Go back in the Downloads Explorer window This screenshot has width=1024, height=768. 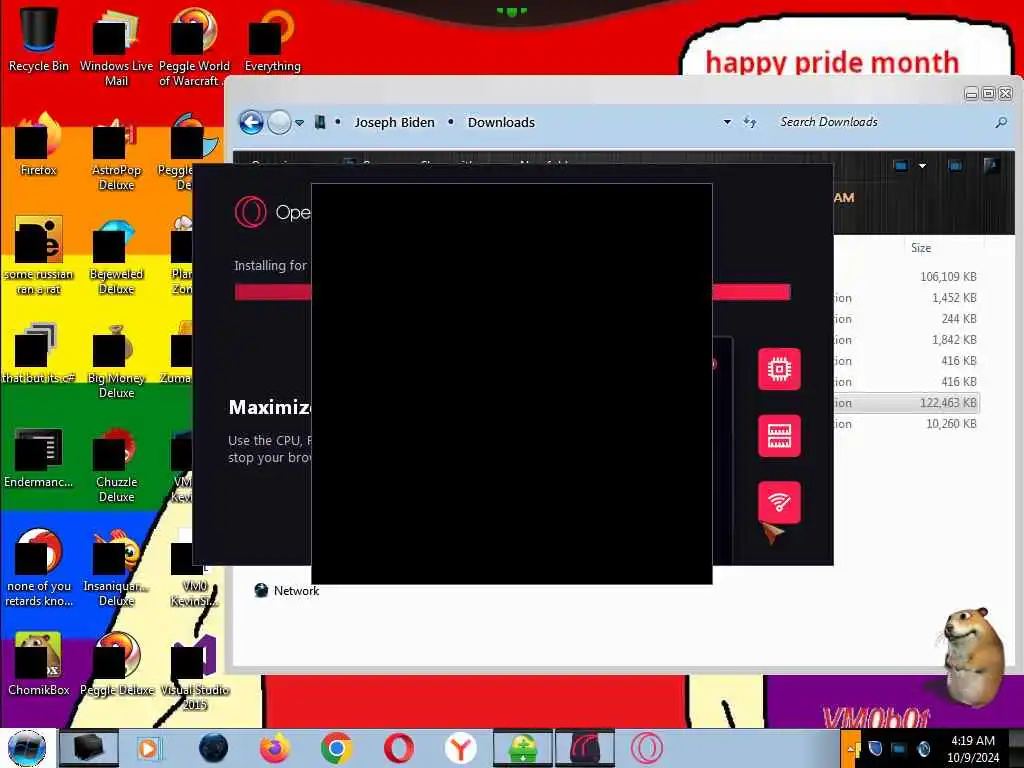251,122
